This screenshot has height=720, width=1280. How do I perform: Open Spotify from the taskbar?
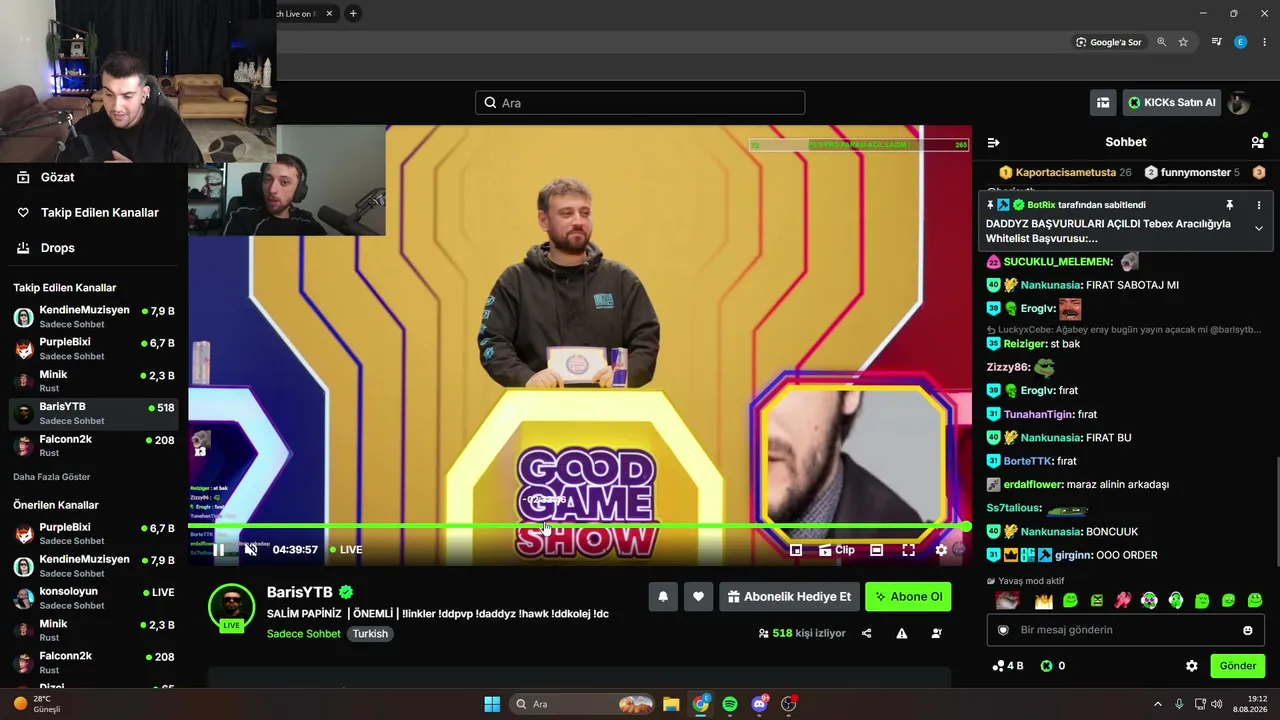coord(730,704)
